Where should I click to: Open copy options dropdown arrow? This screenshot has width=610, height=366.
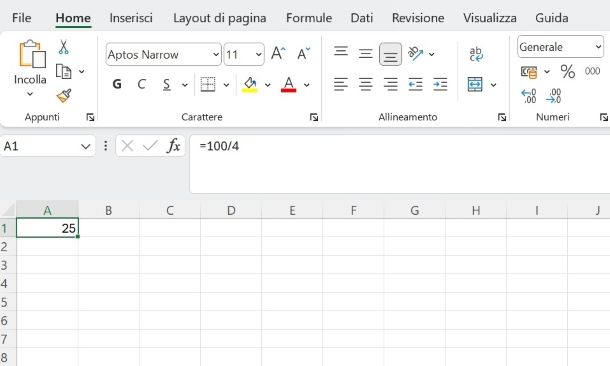pos(82,72)
